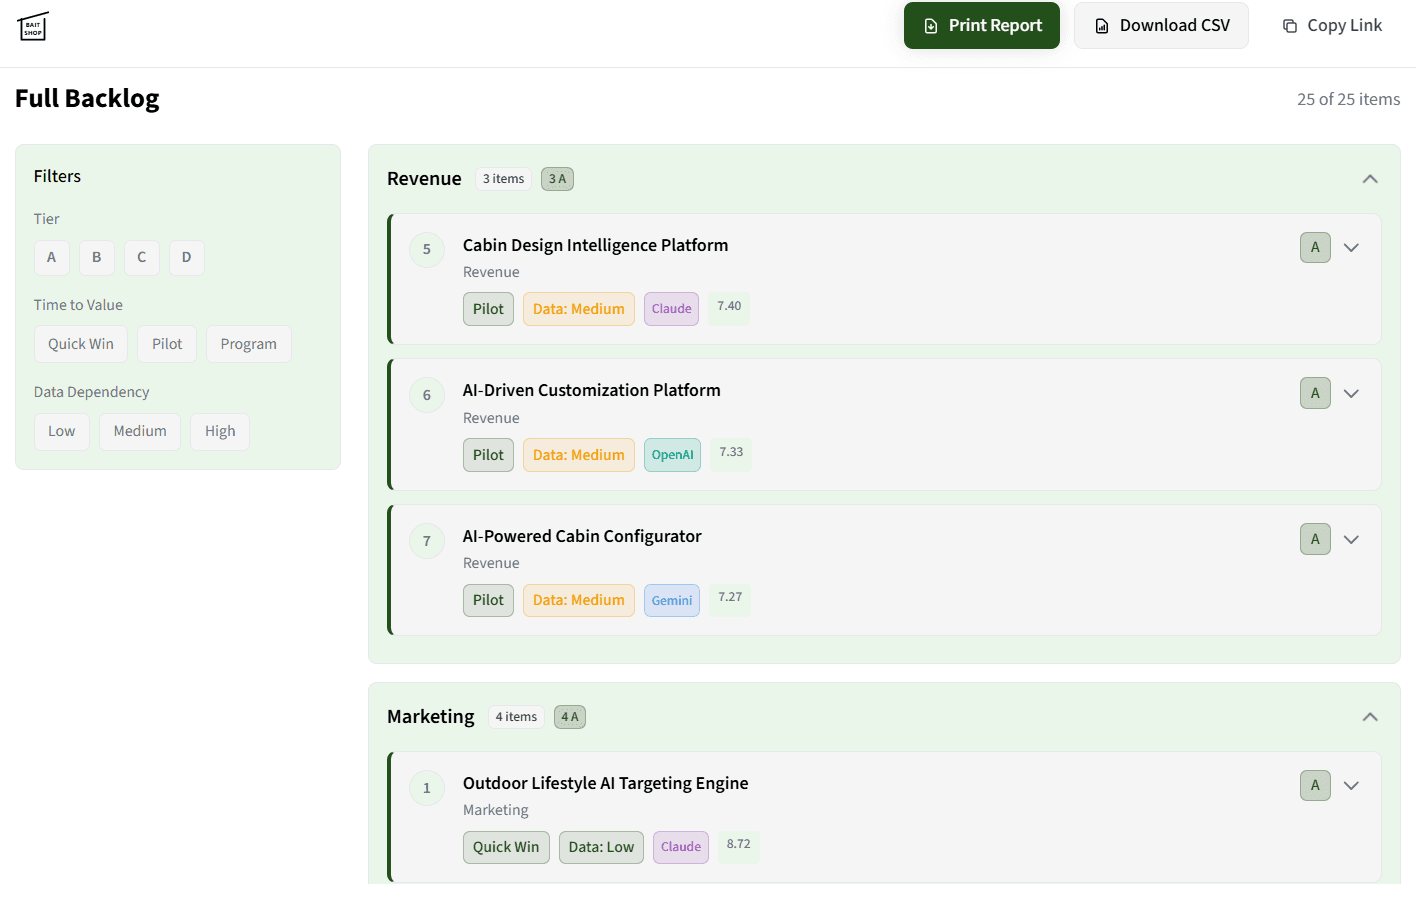Click the chain-link icon beside Copy Link
Image resolution: width=1416 pixels, height=900 pixels.
1288,25
